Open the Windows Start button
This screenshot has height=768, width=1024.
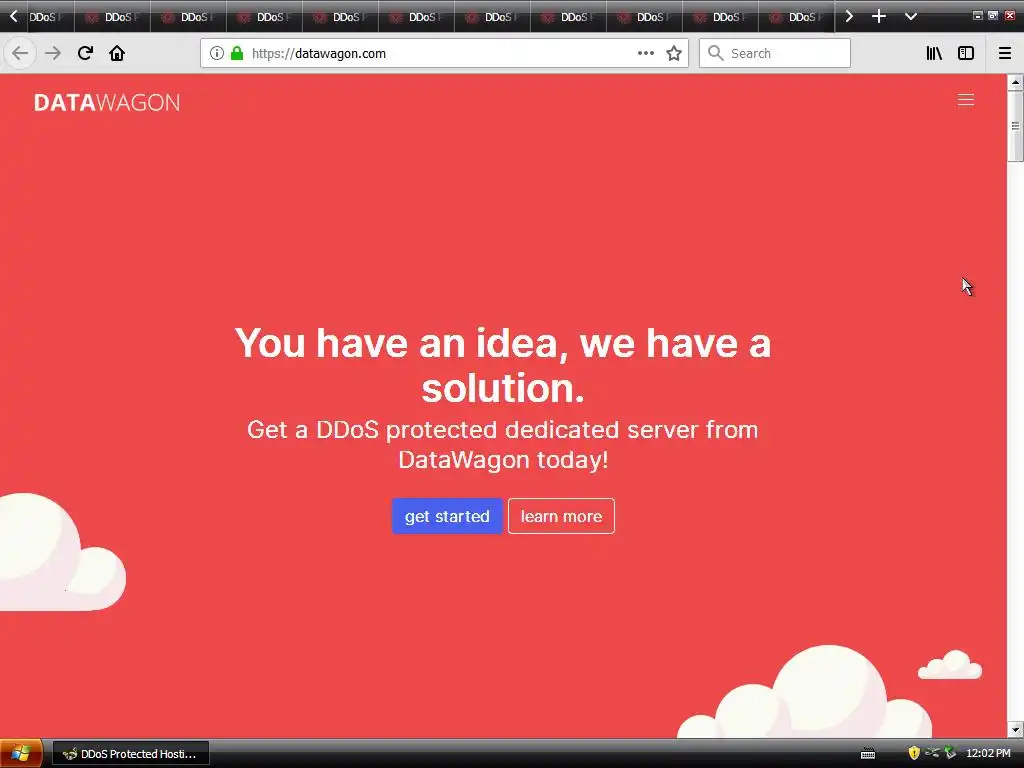(21, 754)
